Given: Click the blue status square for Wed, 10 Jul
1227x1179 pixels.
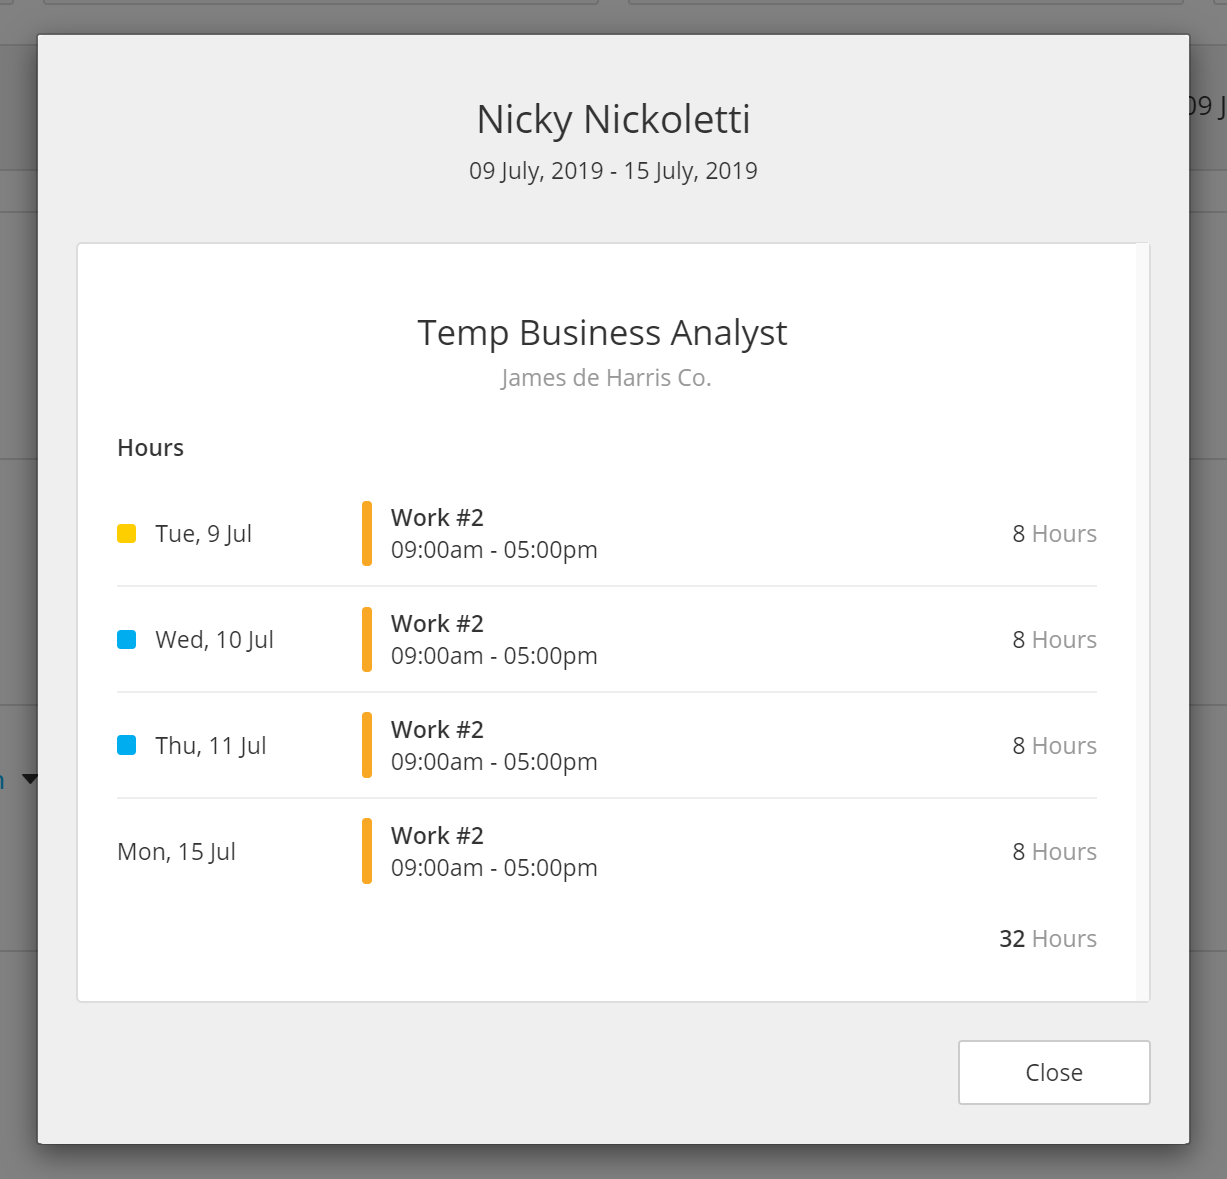Looking at the screenshot, I should click(127, 640).
